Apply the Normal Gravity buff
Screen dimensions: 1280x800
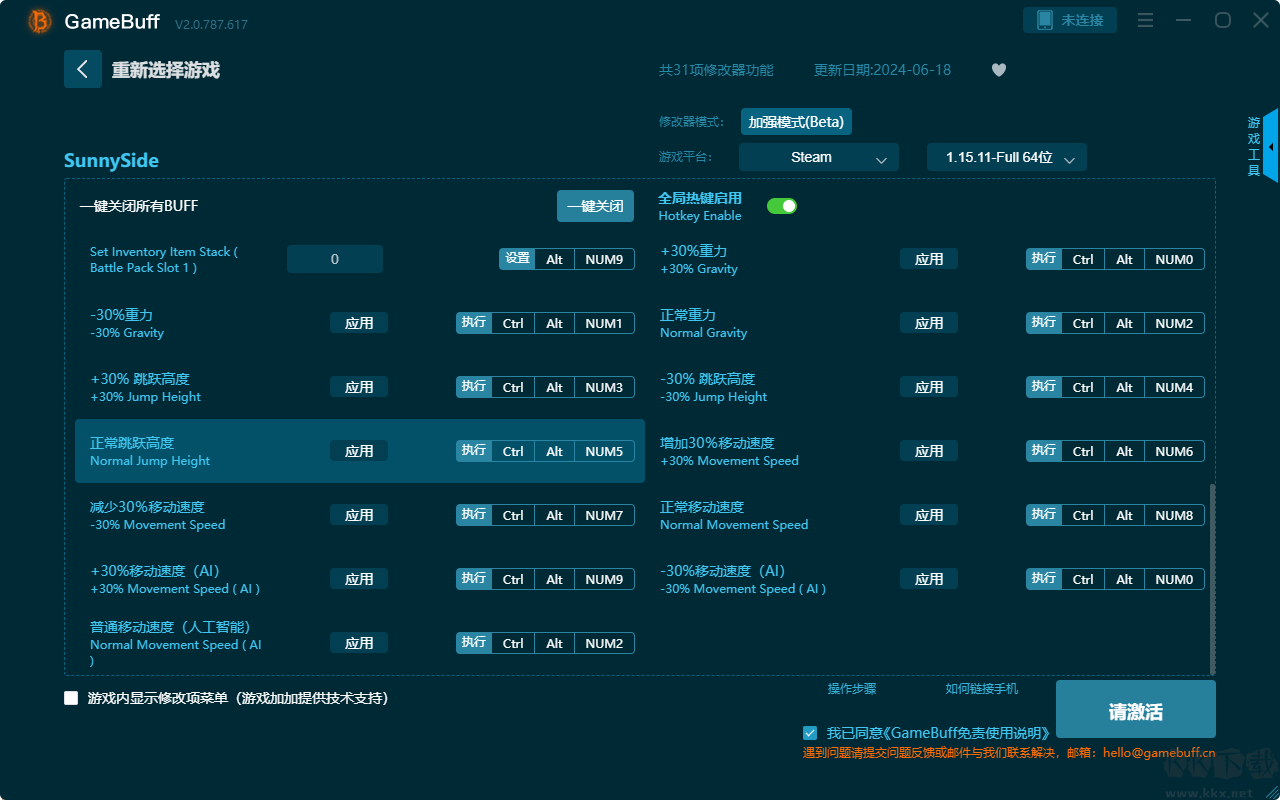tap(929, 323)
